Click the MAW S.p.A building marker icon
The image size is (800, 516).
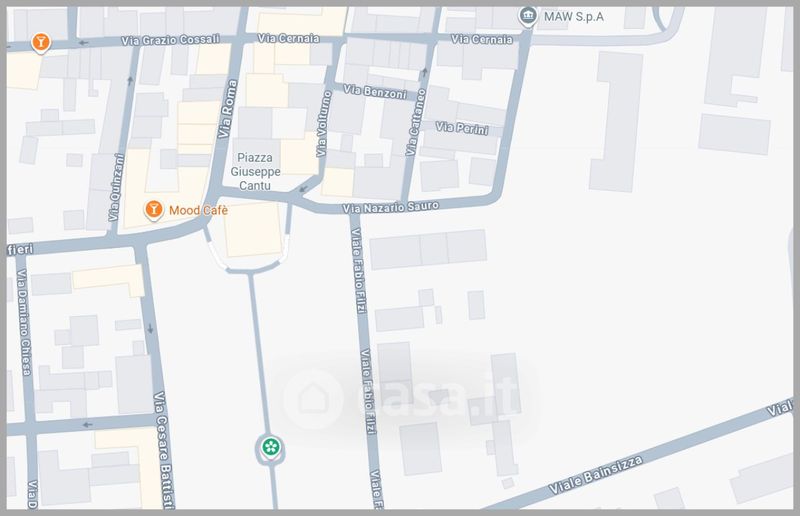coord(528,16)
